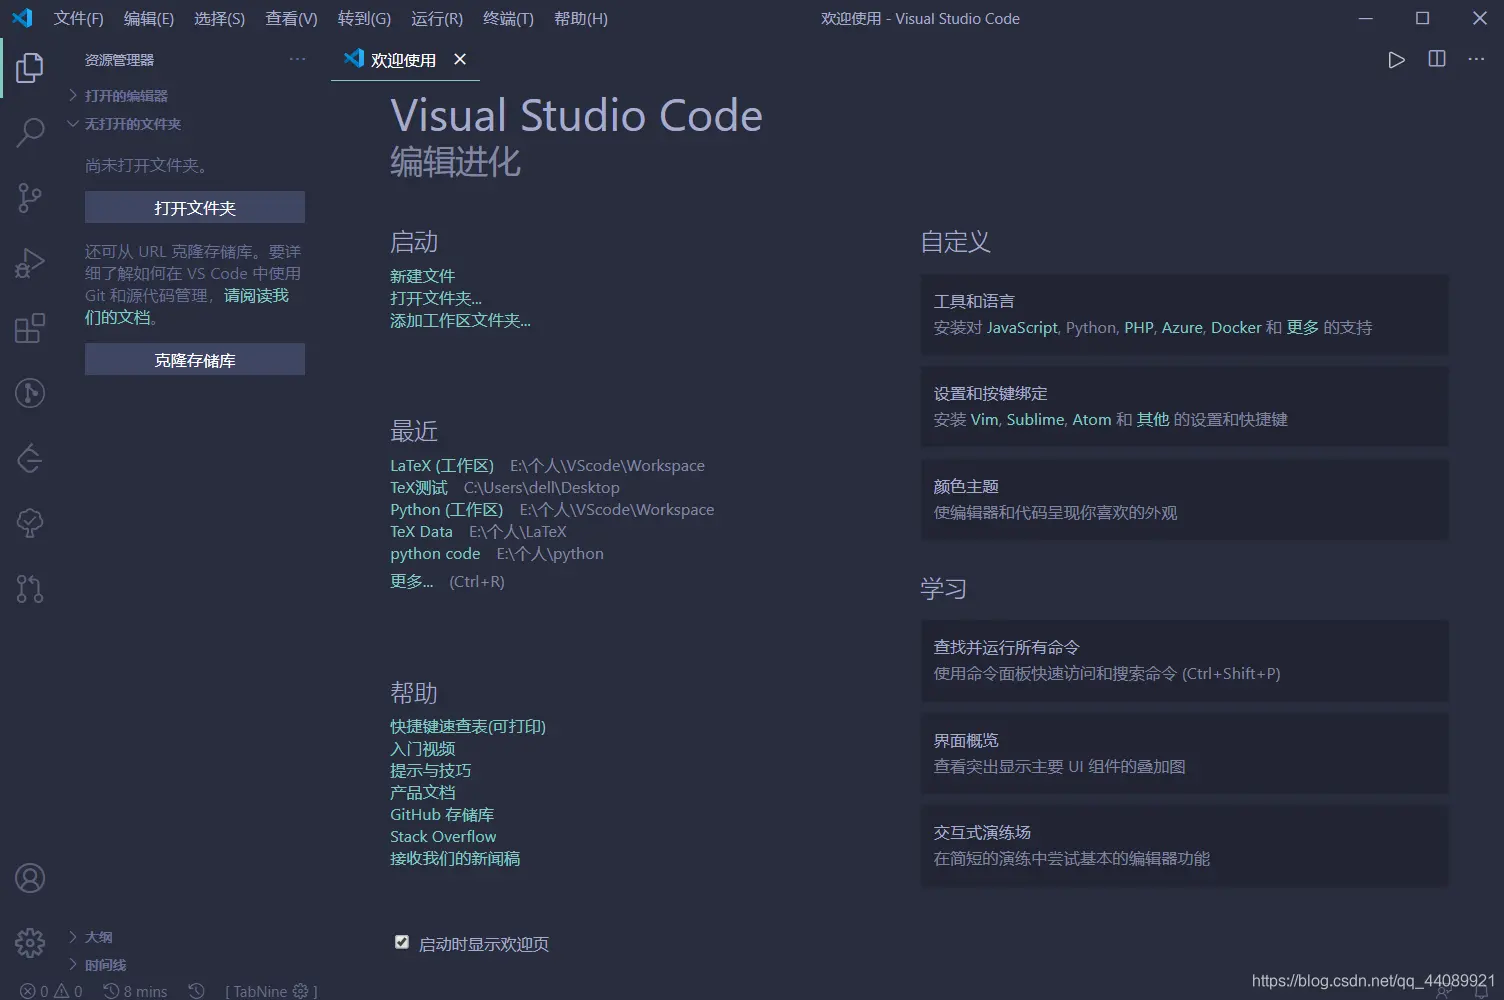Screen dimensions: 1504x1000
Task: Open recent TeX测试 folder
Action: pos(419,487)
